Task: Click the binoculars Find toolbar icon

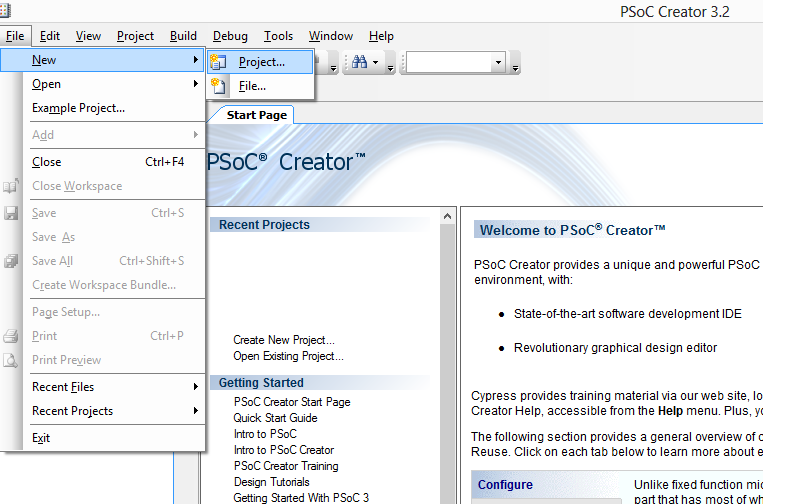Action: pos(358,62)
